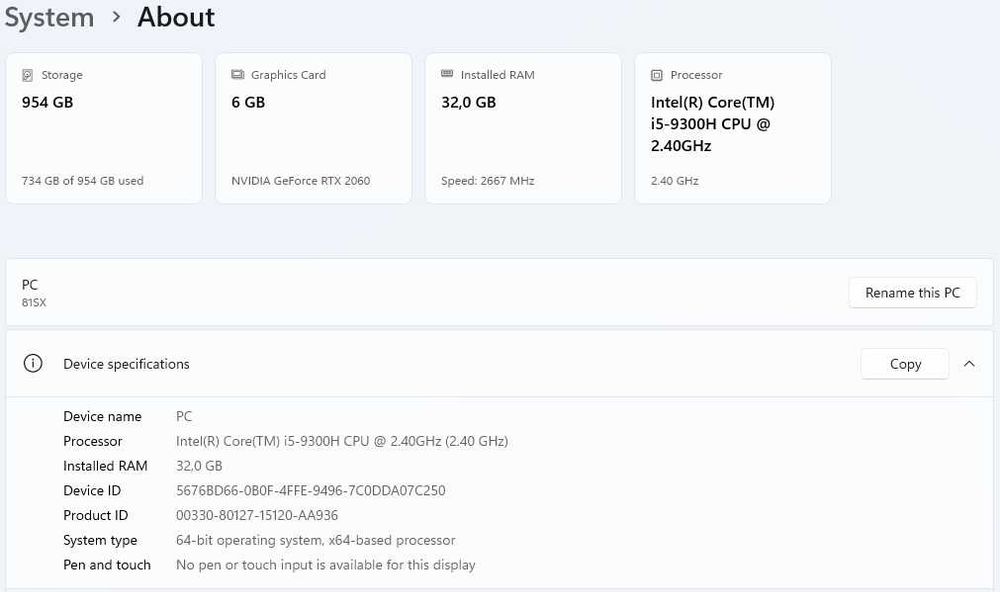Click the Device specifications header
The height and width of the screenshot is (592, 1000).
tap(126, 364)
